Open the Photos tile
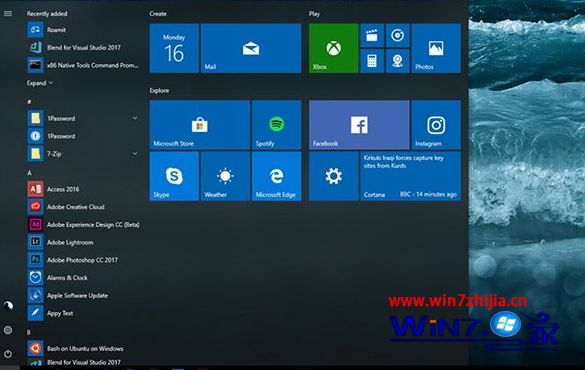The image size is (585, 370). coord(436,48)
